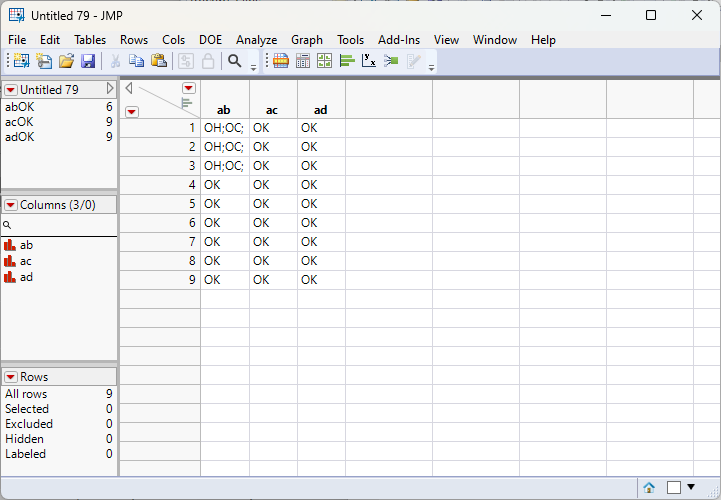
Task: Click the ad column nominal type icon
Action: pyautogui.click(x=10, y=277)
